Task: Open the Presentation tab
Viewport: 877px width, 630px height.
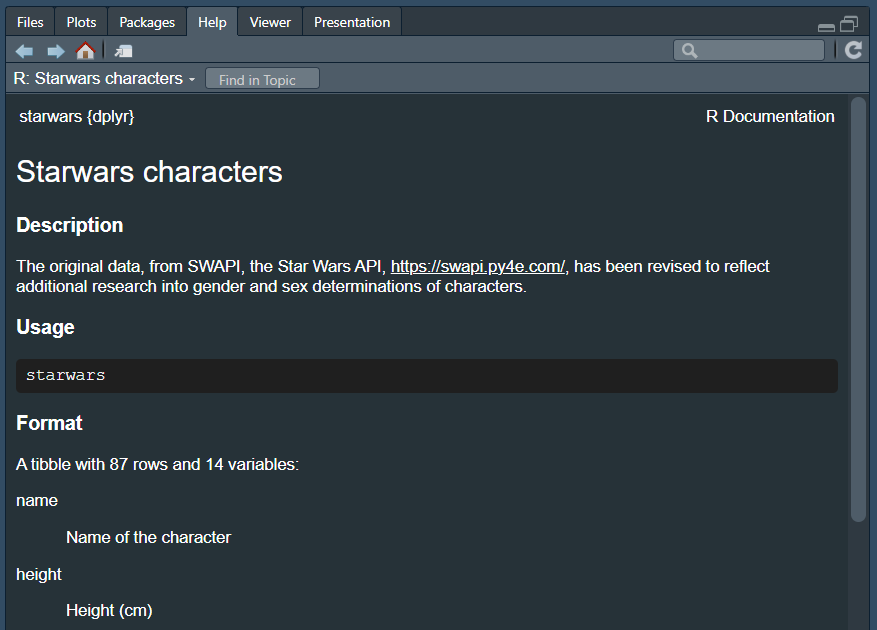Action: (x=352, y=22)
